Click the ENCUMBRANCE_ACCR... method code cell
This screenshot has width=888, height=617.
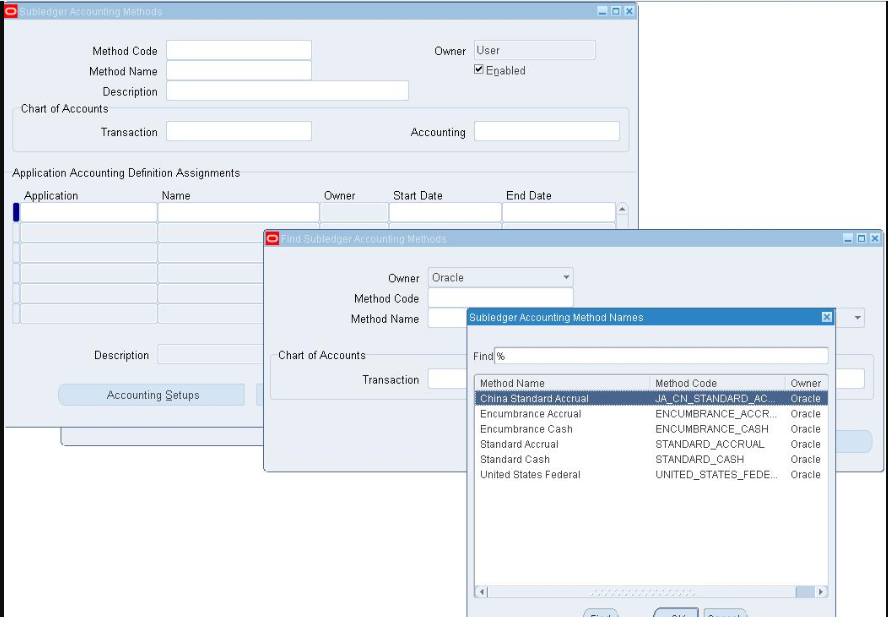click(x=716, y=414)
